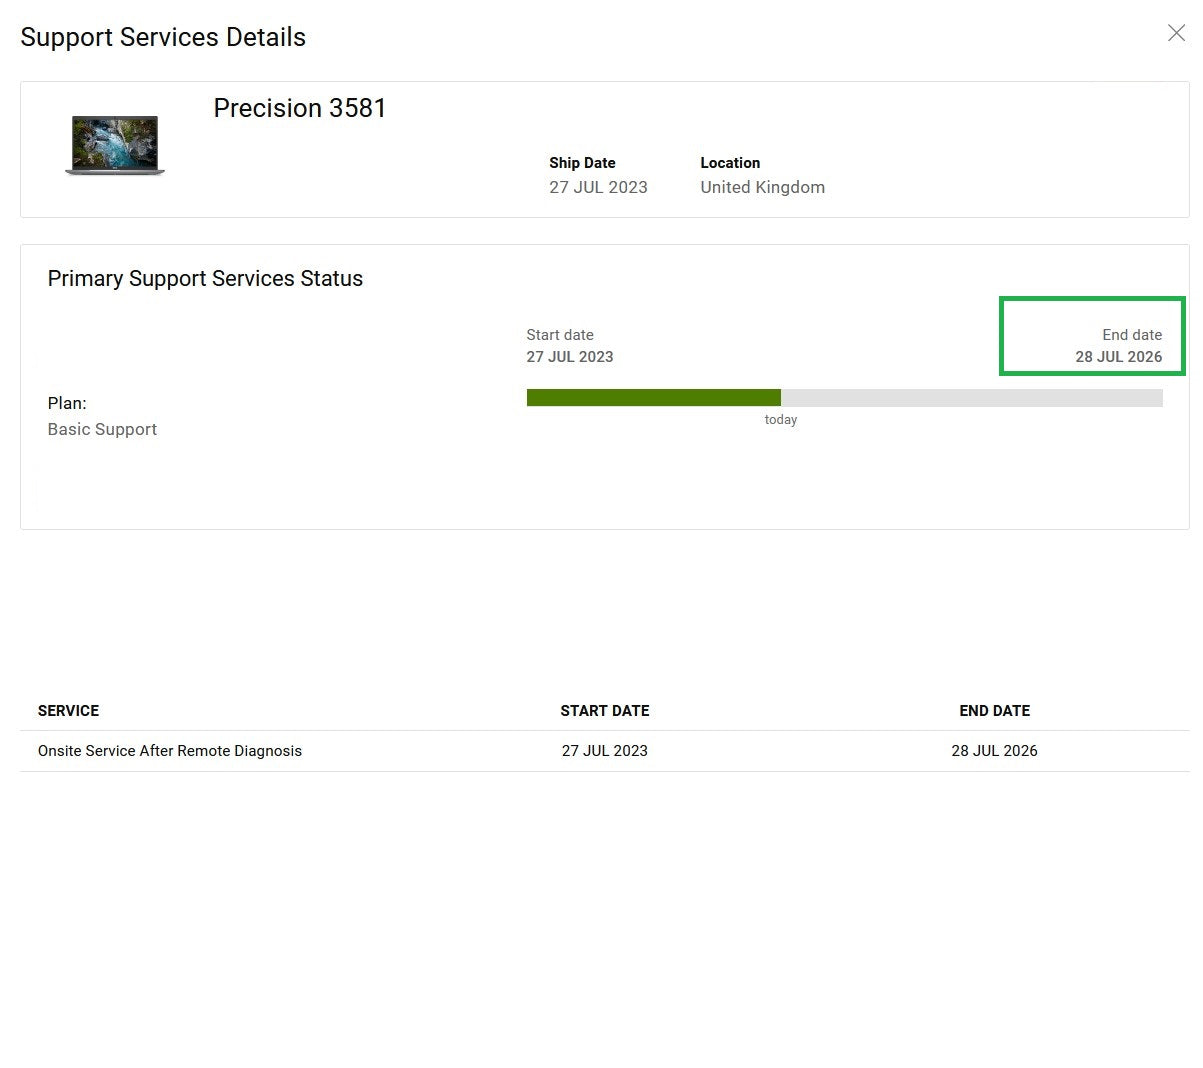The image size is (1203, 1068).
Task: Click the START DATE column header
Action: coord(604,711)
